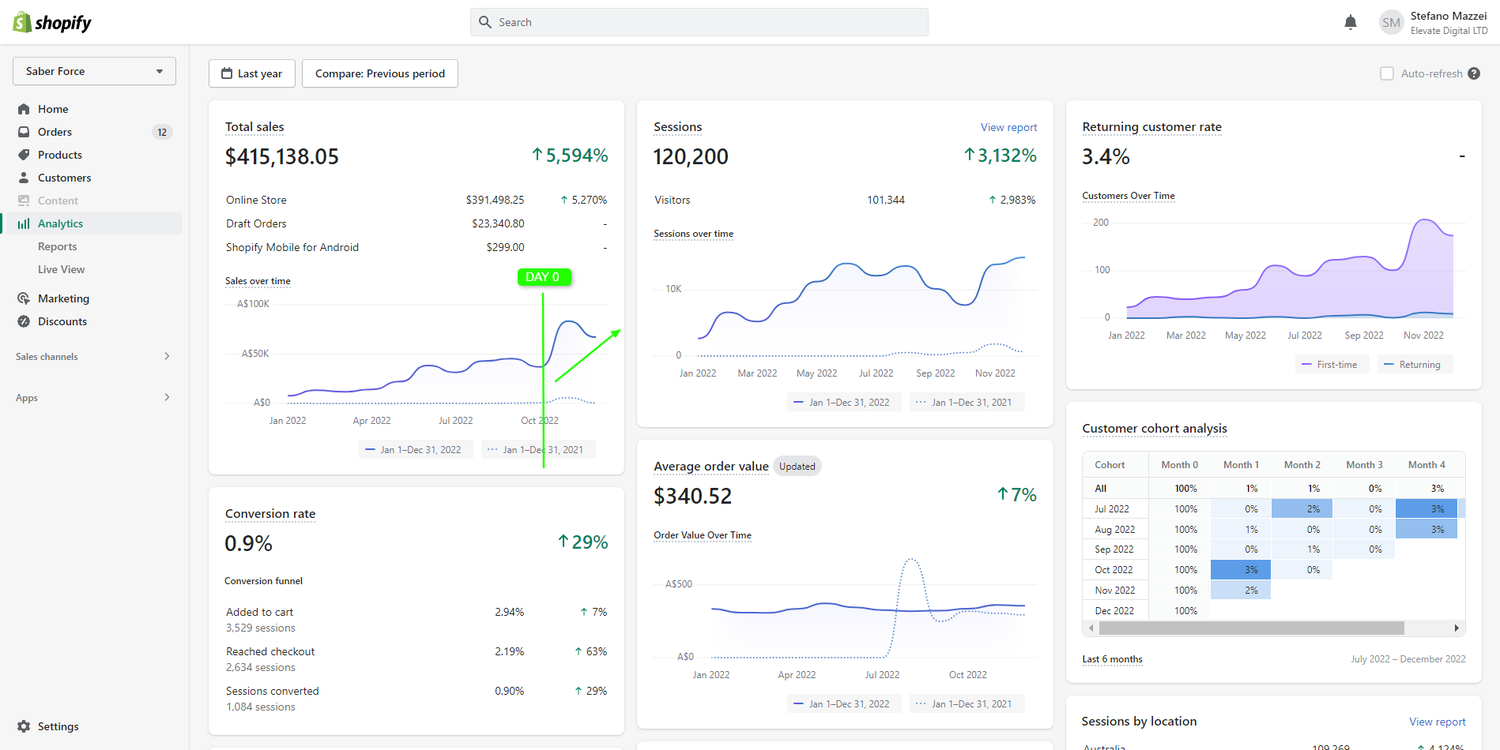
Task: Click the Marketing target icon
Action: 24,299
